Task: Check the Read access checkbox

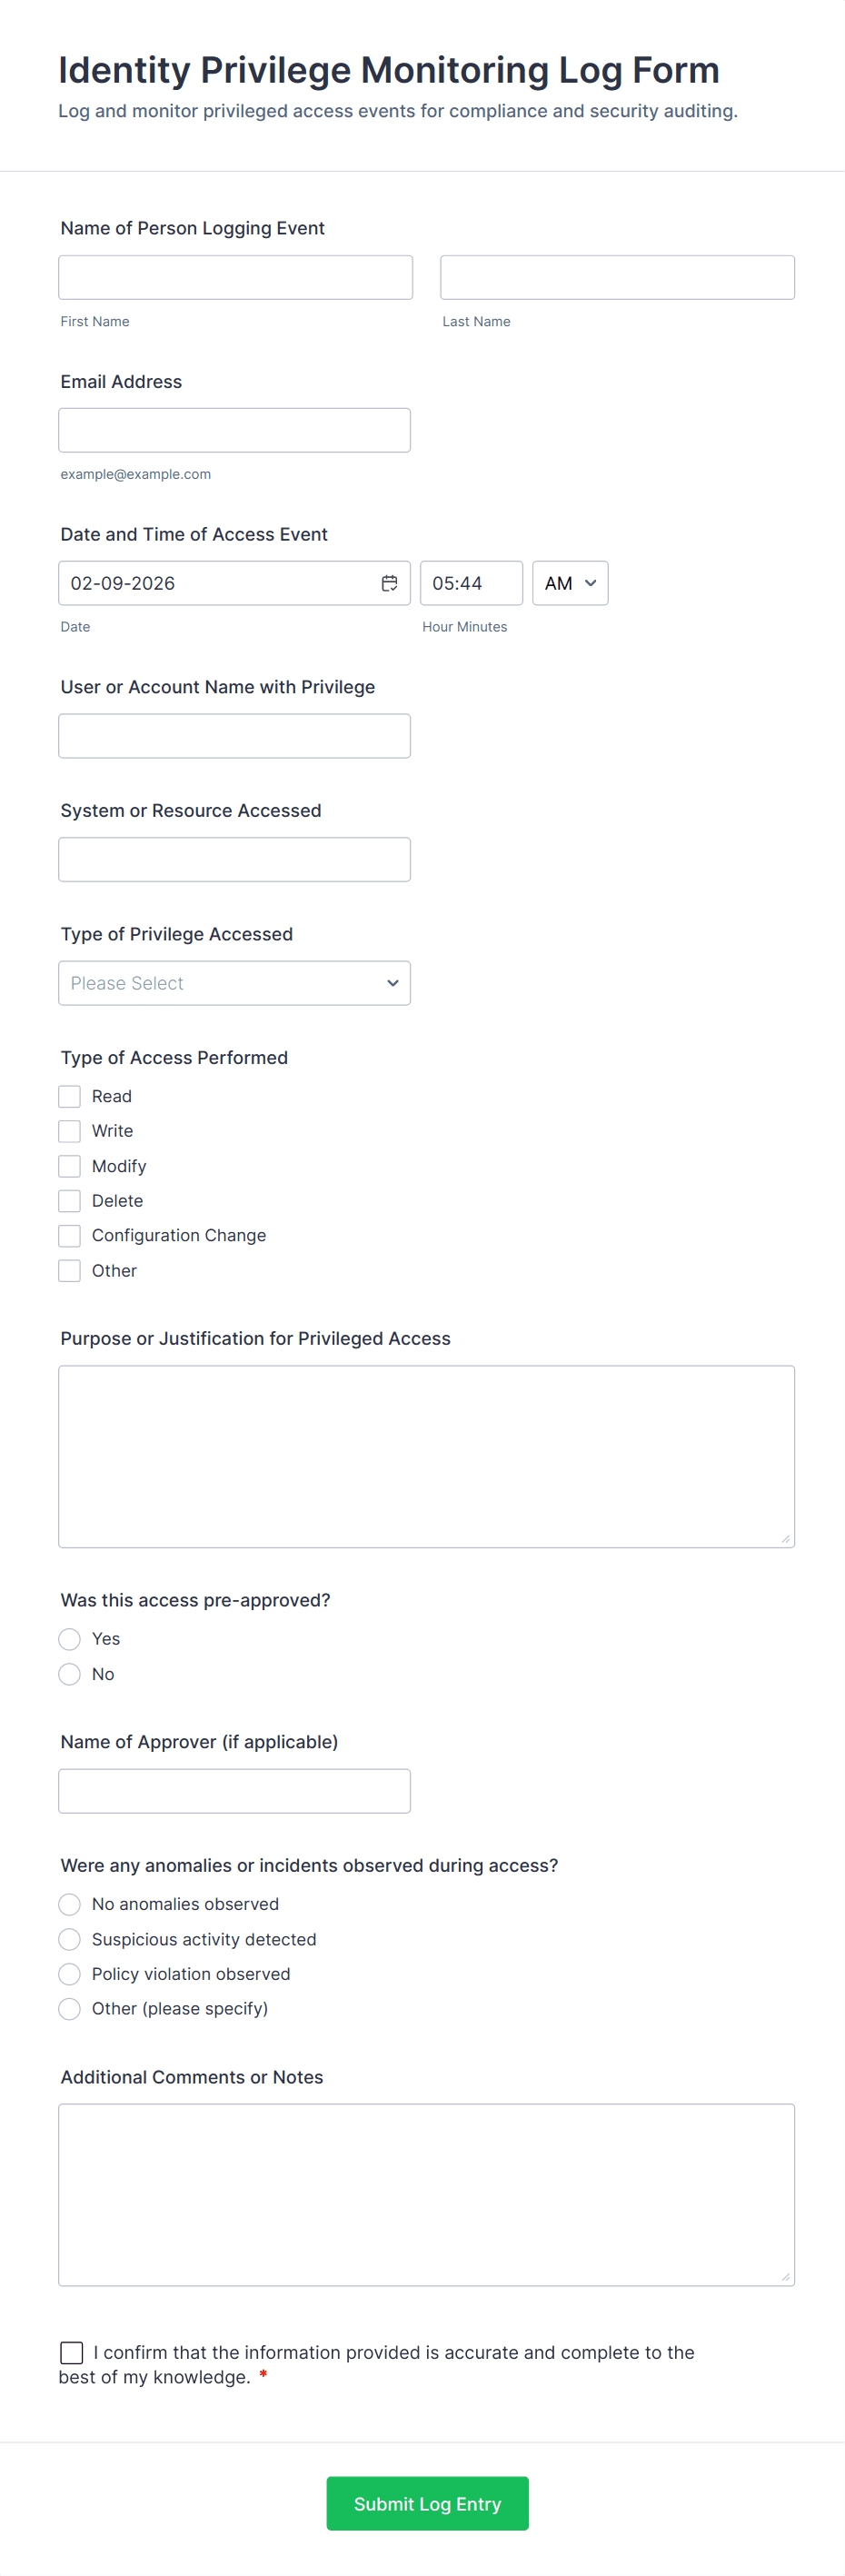Action: [x=69, y=1096]
